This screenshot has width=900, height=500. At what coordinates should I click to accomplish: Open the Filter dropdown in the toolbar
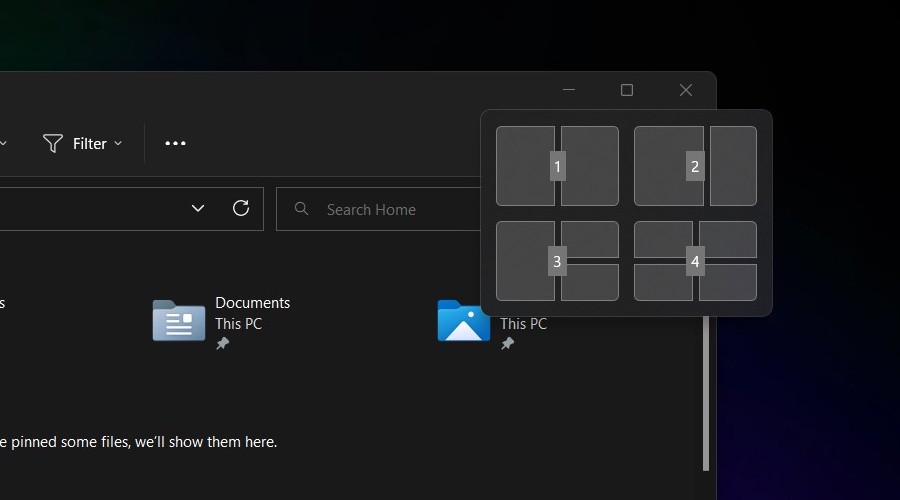click(82, 144)
